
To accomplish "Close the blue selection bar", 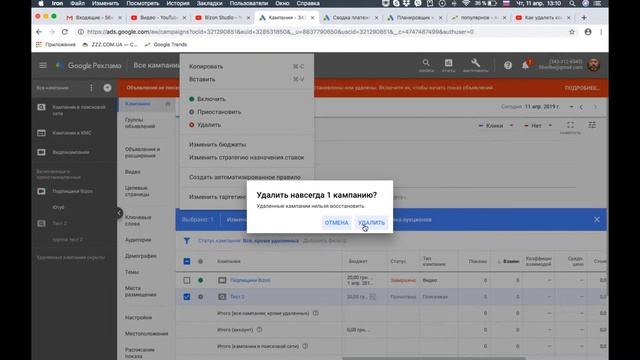I will click(x=597, y=220).
